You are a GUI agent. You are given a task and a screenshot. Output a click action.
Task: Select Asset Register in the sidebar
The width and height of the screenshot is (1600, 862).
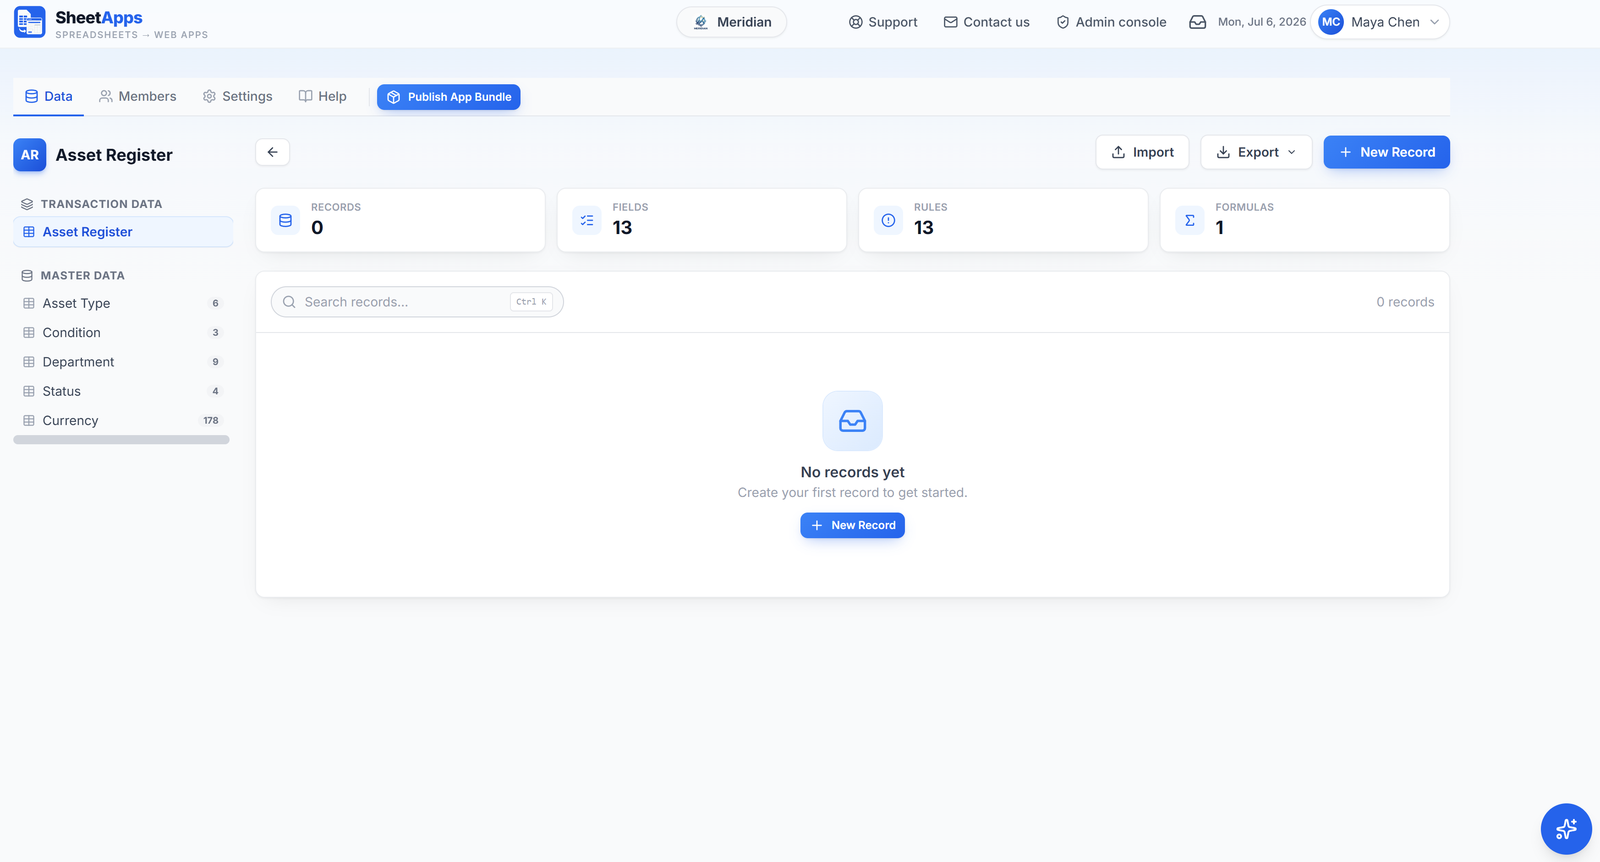click(123, 232)
